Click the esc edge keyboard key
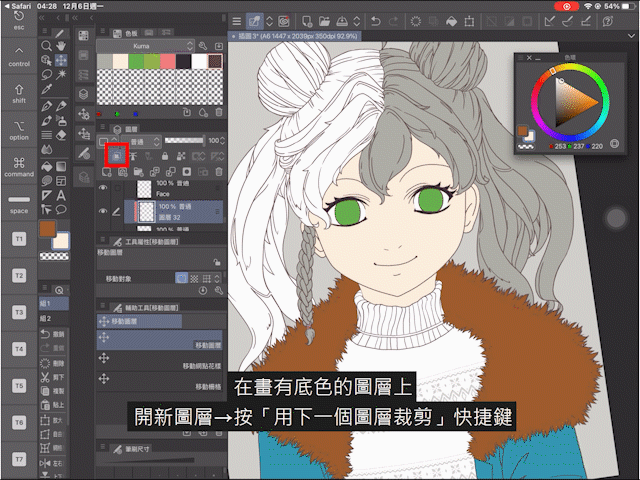This screenshot has height=480, width=640. (x=19, y=21)
